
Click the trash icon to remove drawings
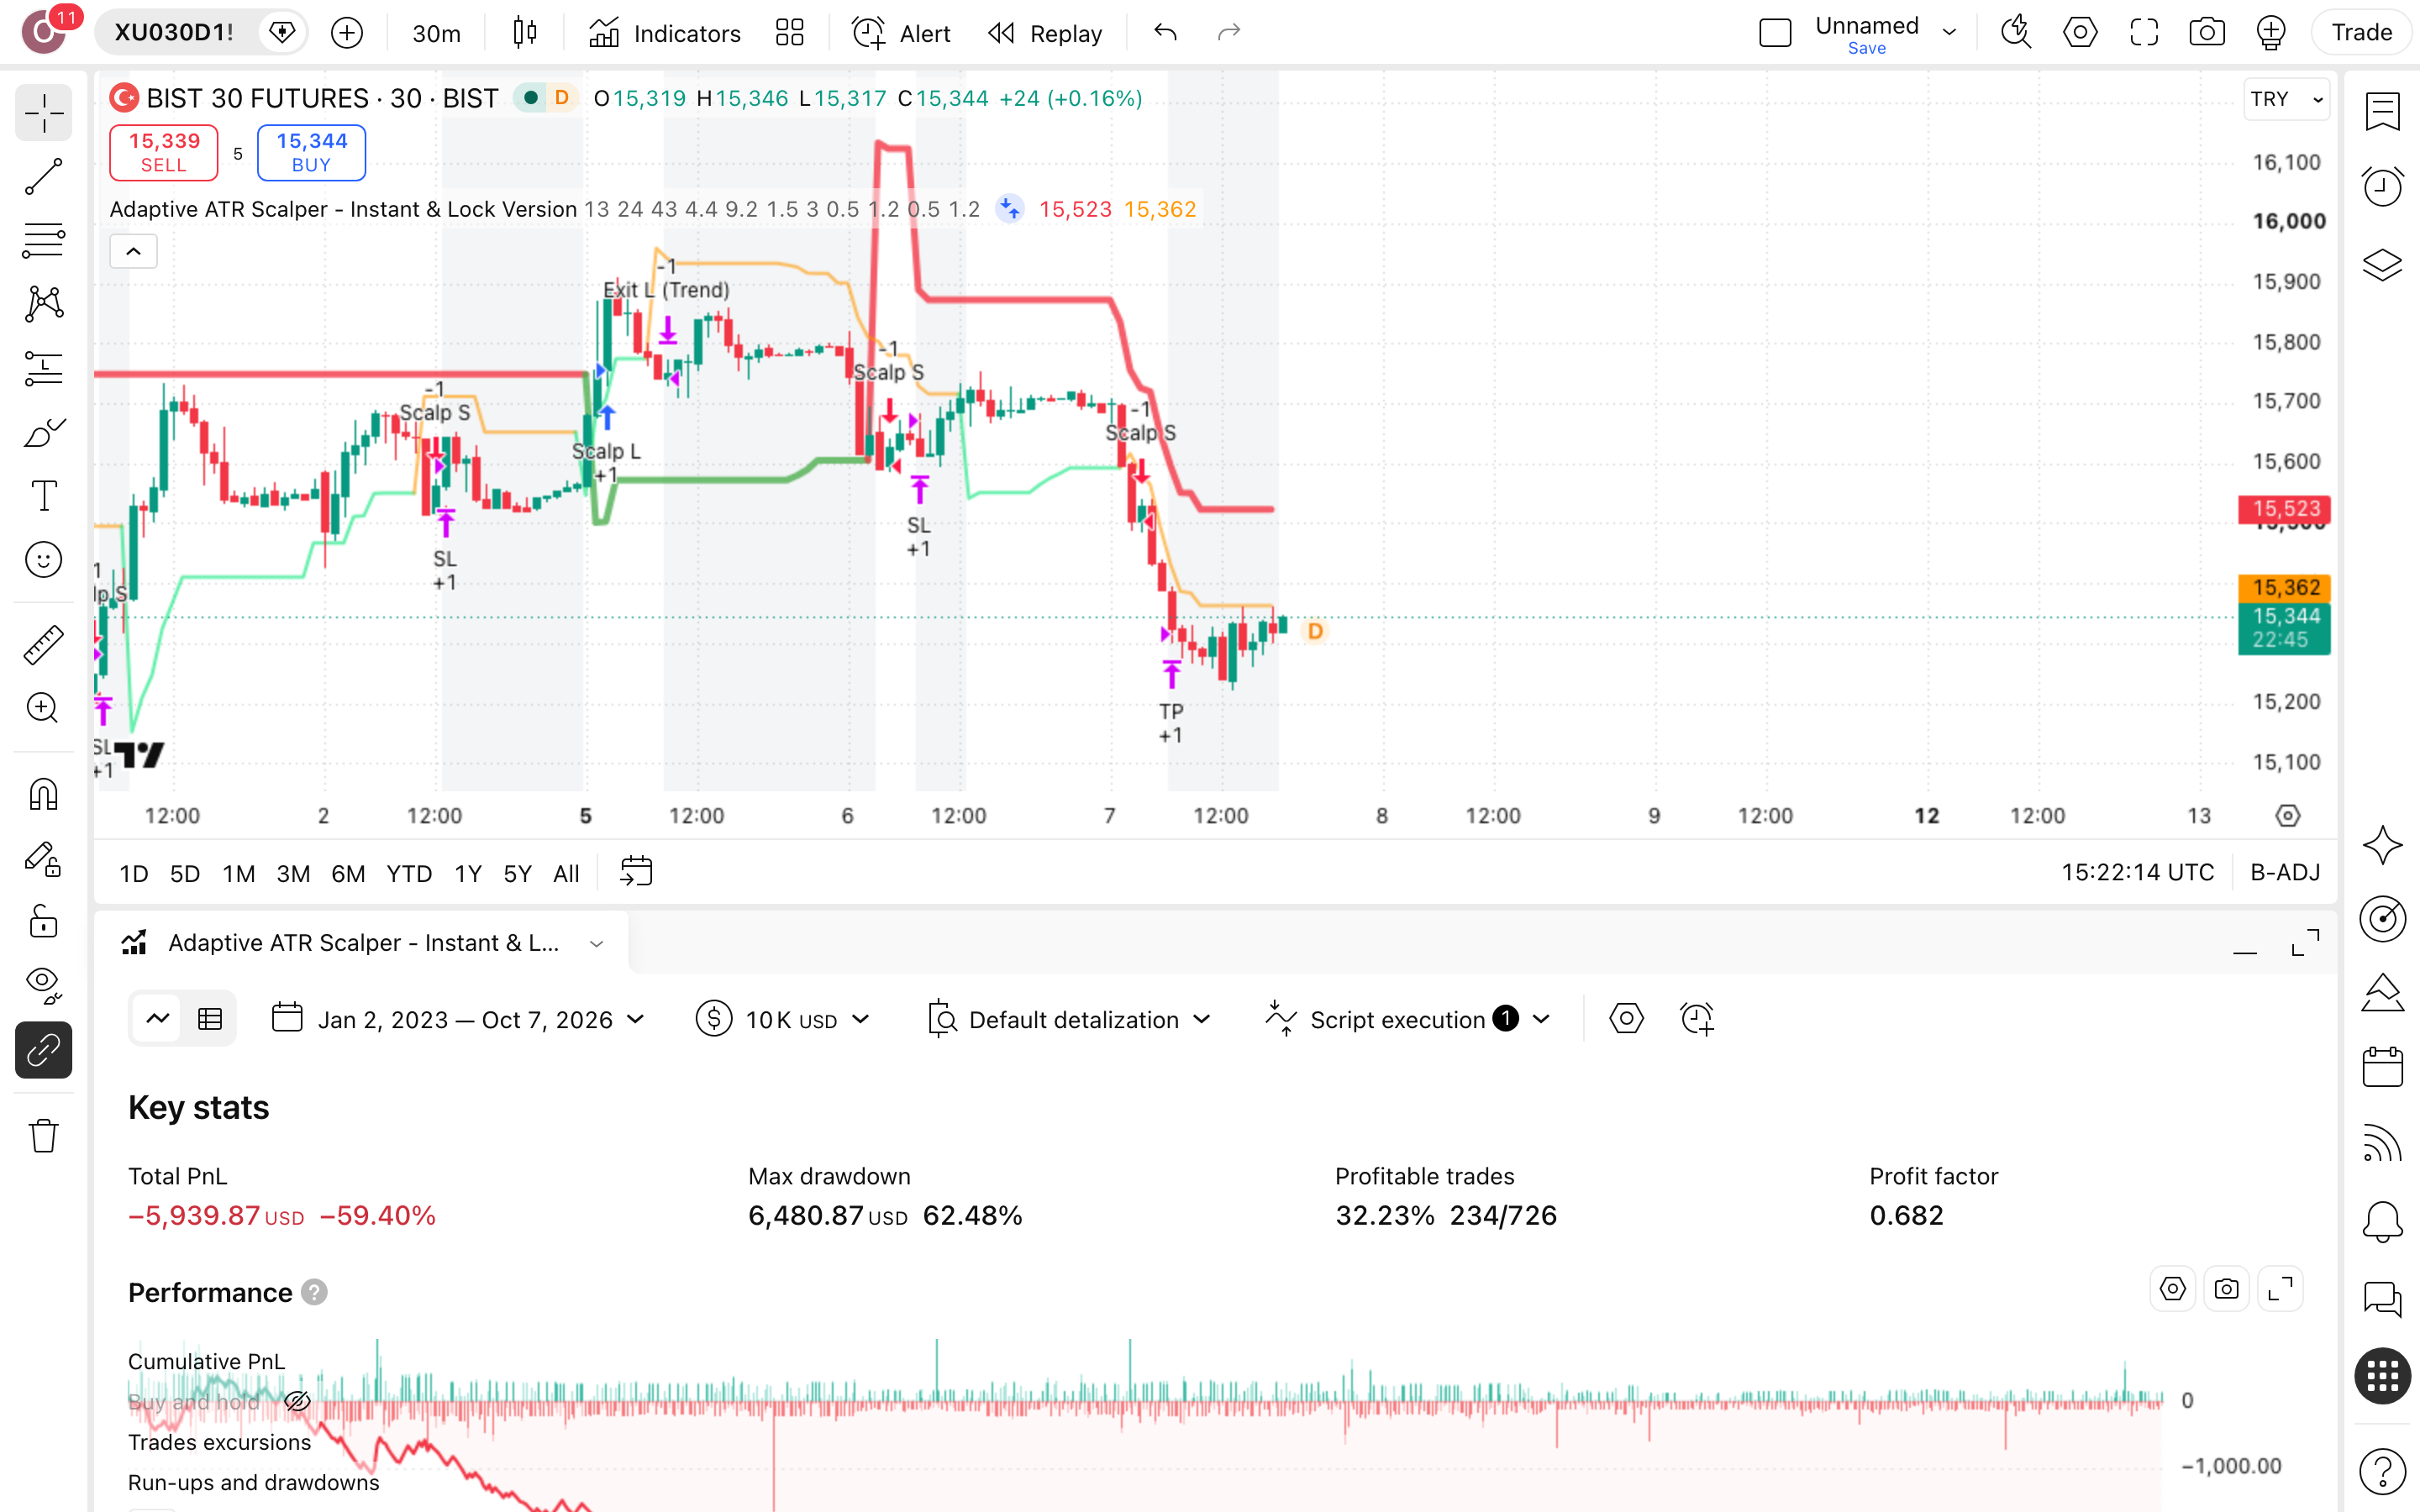pos(43,1136)
